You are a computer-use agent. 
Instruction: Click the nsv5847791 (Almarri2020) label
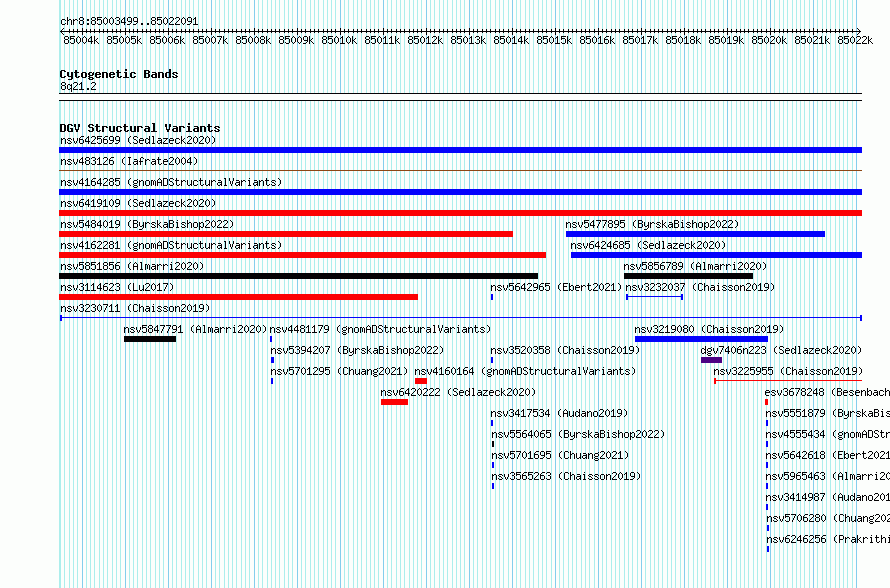point(195,329)
